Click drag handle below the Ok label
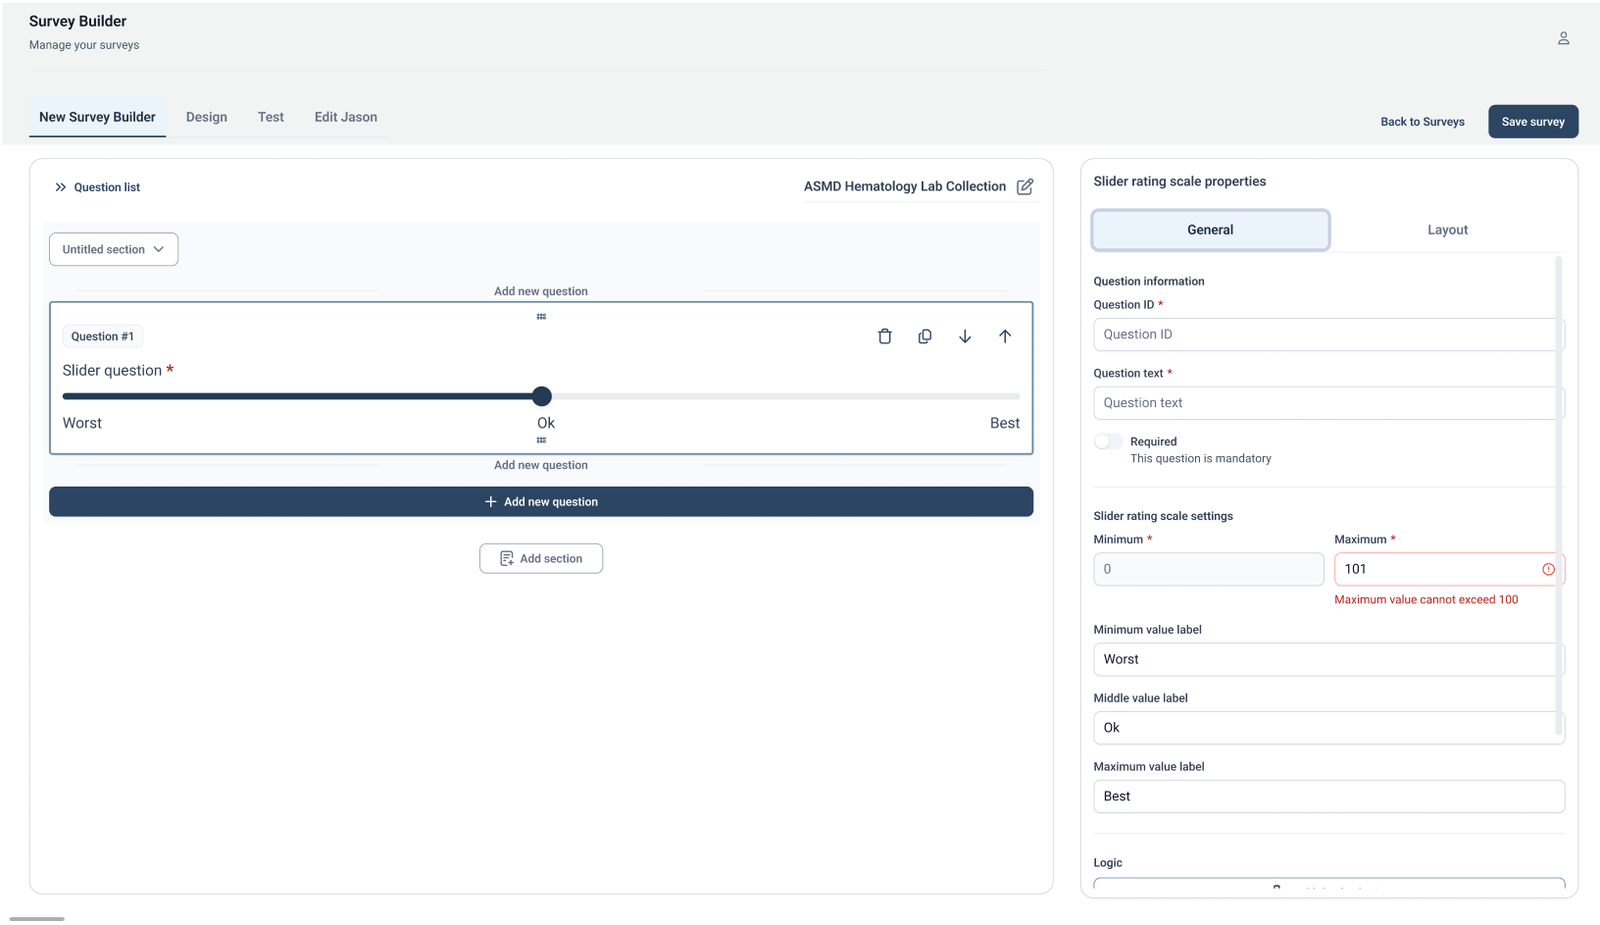 541,440
